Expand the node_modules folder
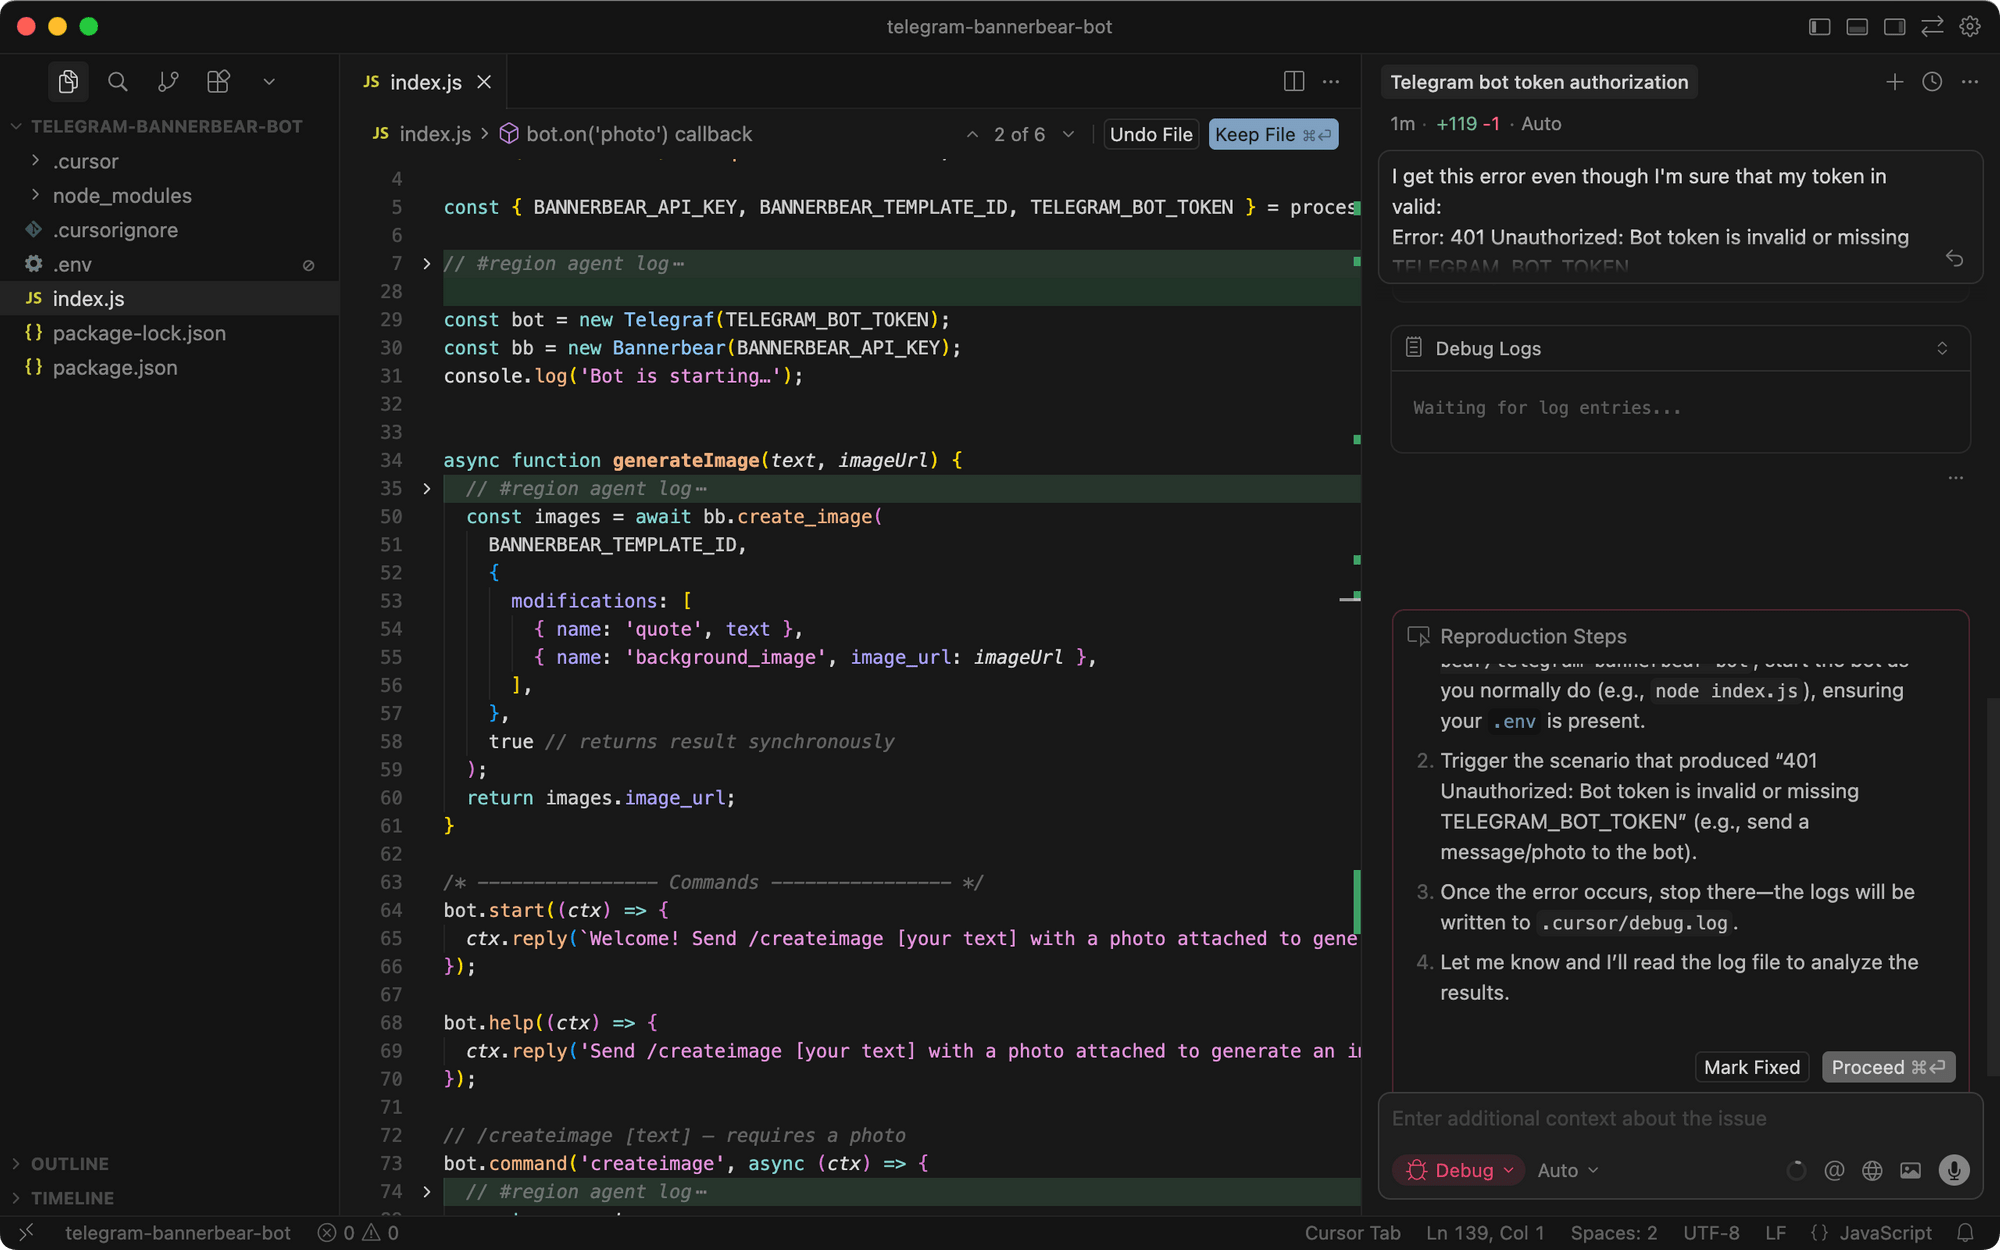The height and width of the screenshot is (1250, 2000). tap(122, 195)
